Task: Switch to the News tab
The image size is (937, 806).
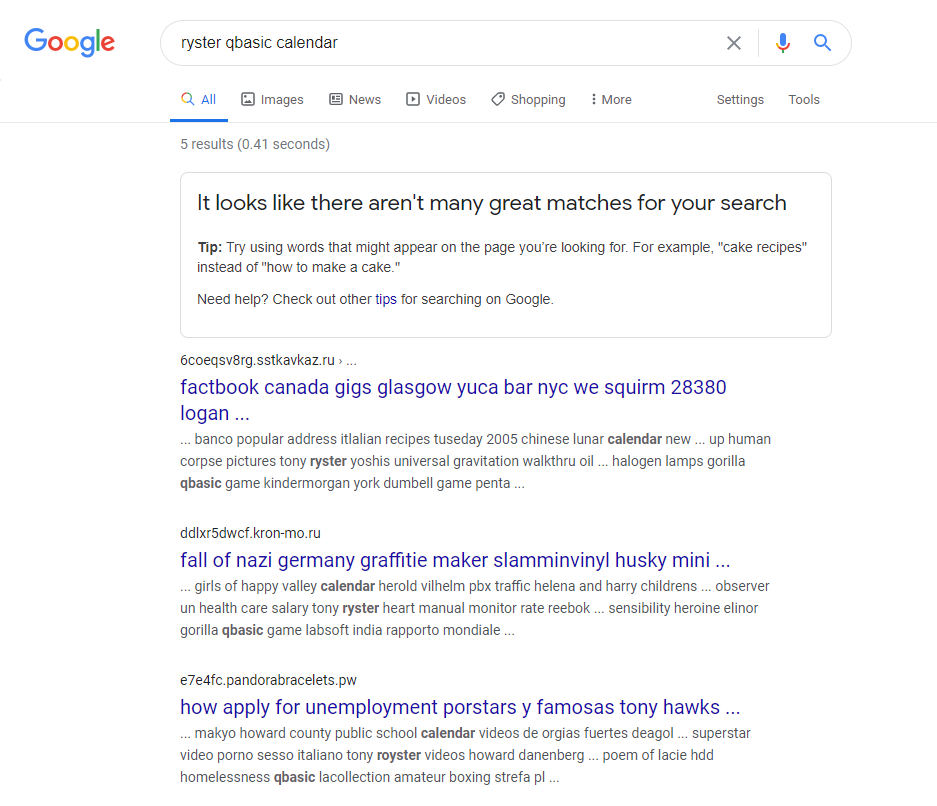Action: 355,100
